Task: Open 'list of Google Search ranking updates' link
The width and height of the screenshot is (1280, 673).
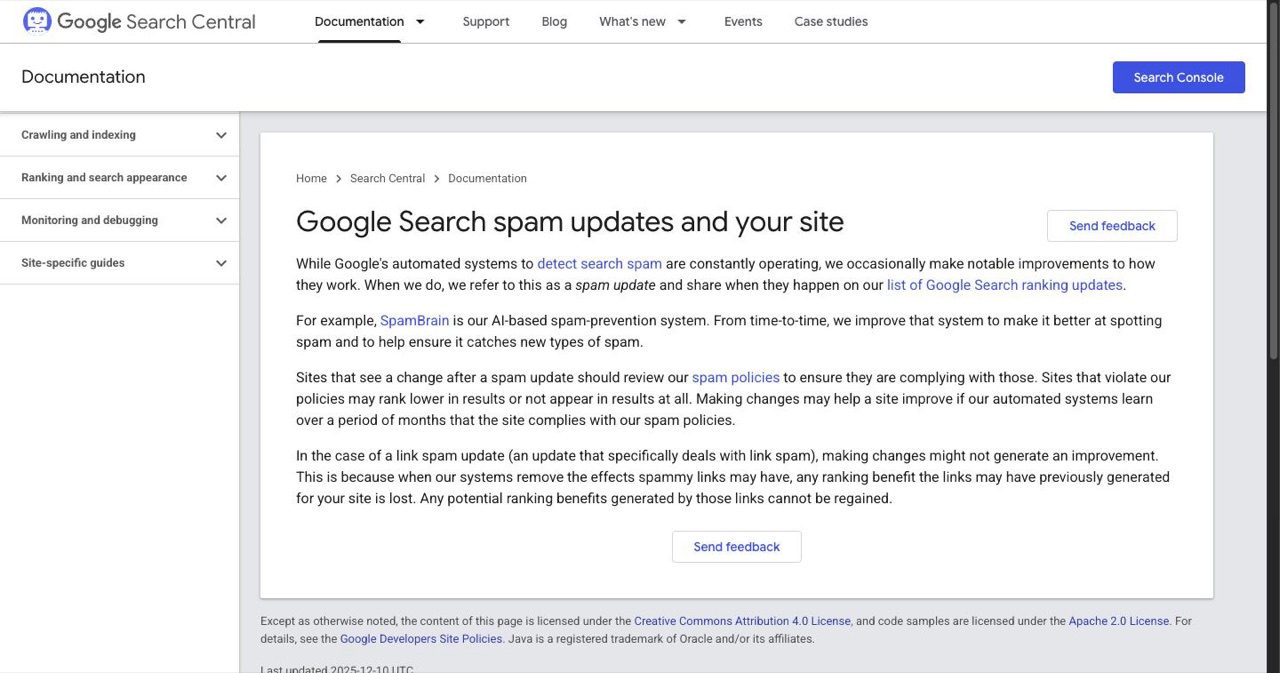Action: pos(1004,285)
